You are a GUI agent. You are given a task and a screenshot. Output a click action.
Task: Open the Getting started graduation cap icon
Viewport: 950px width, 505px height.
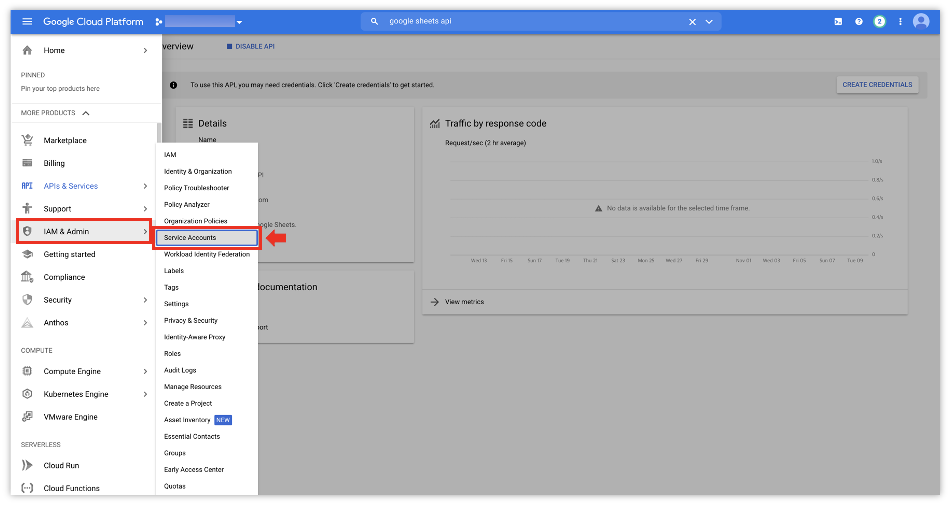point(27,254)
